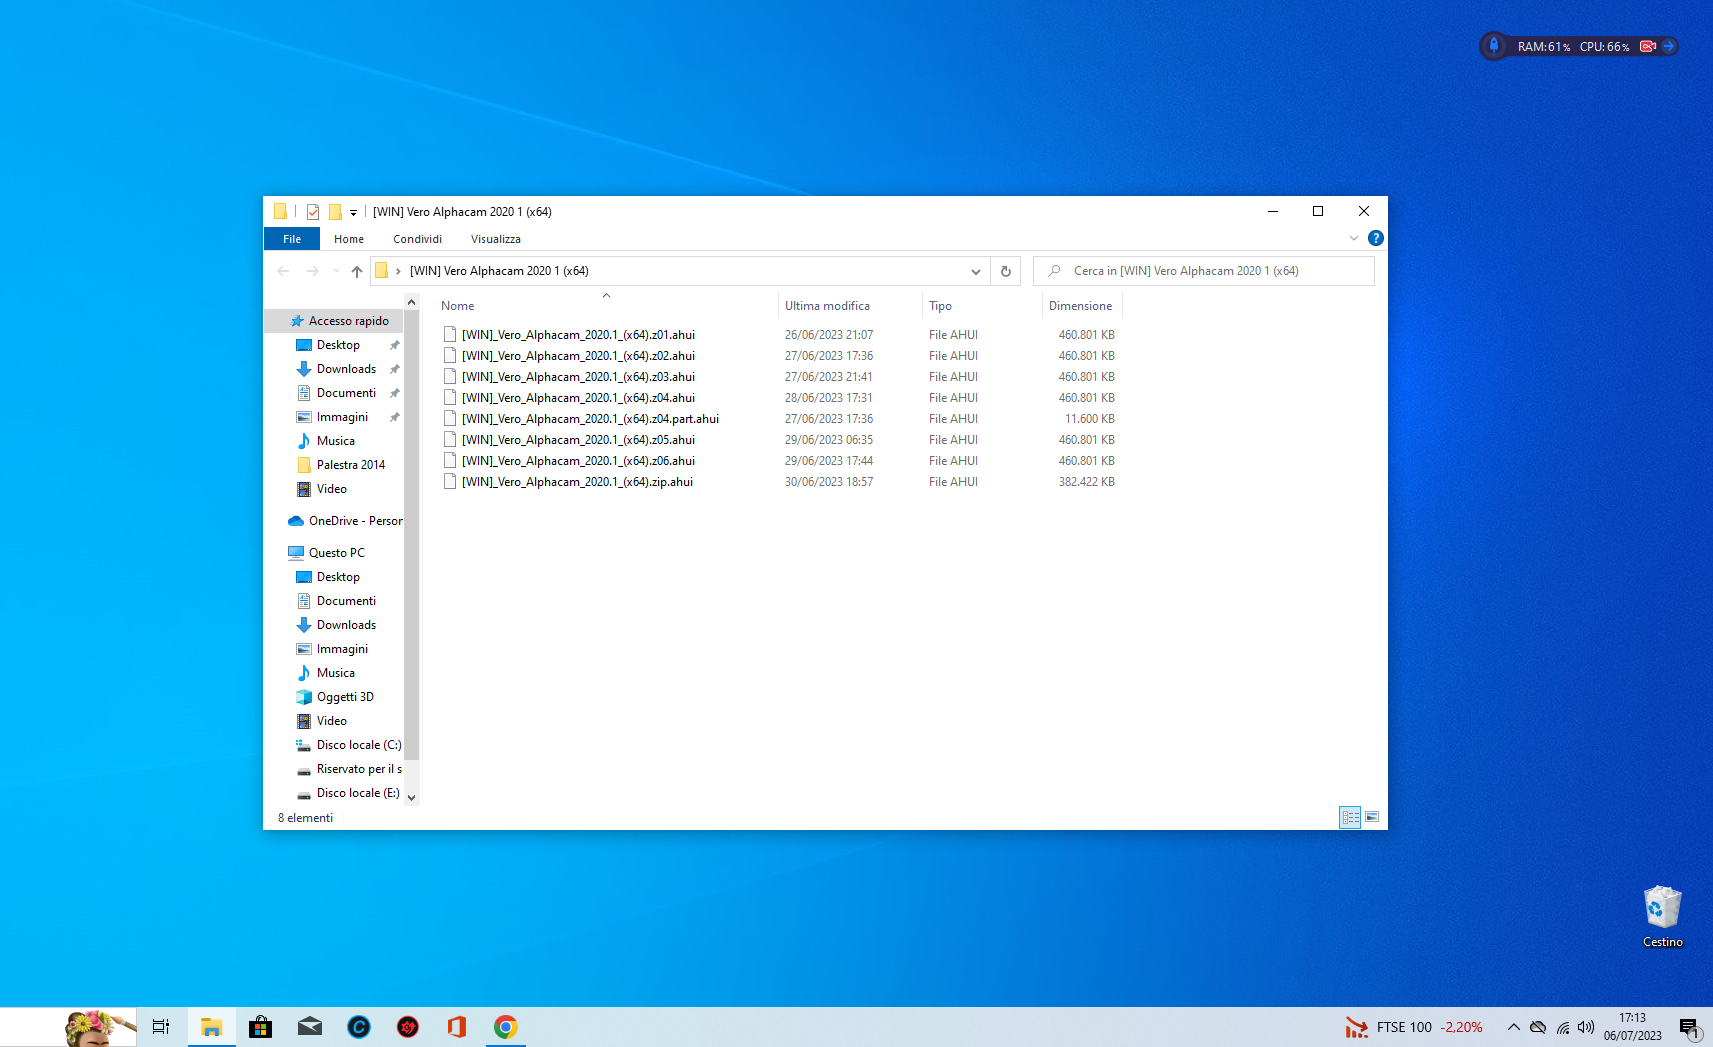Open the Condividi ribbon tab
1713x1047 pixels.
[x=417, y=239]
